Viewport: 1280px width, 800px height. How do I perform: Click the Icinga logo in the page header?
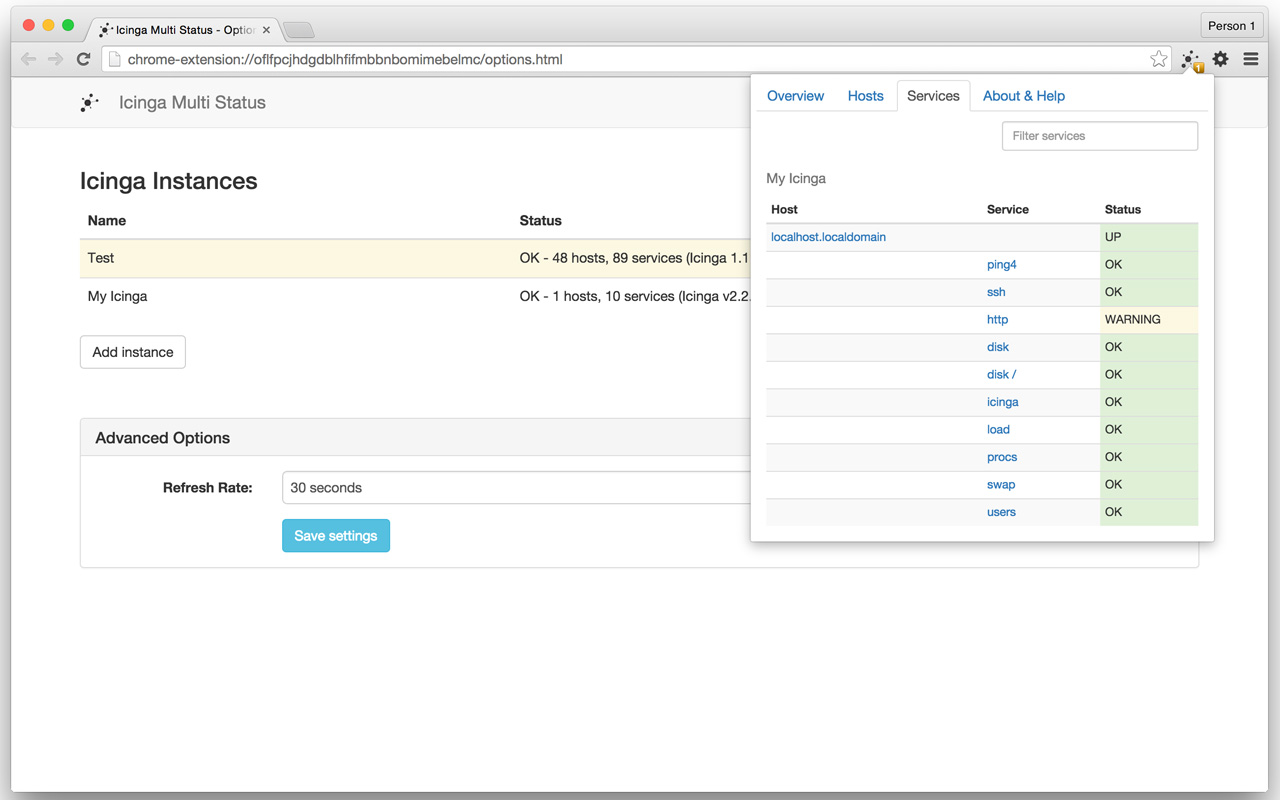(x=90, y=102)
